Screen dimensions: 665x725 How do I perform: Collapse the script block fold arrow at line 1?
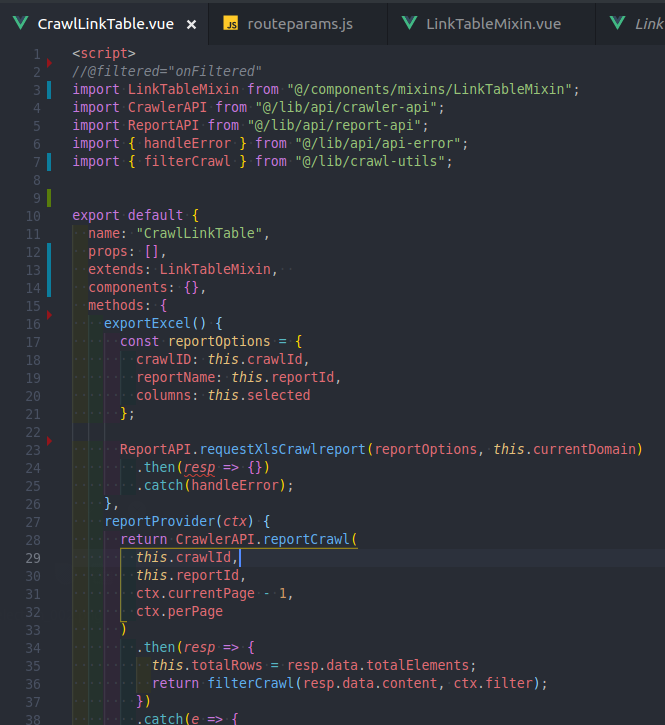[49, 62]
